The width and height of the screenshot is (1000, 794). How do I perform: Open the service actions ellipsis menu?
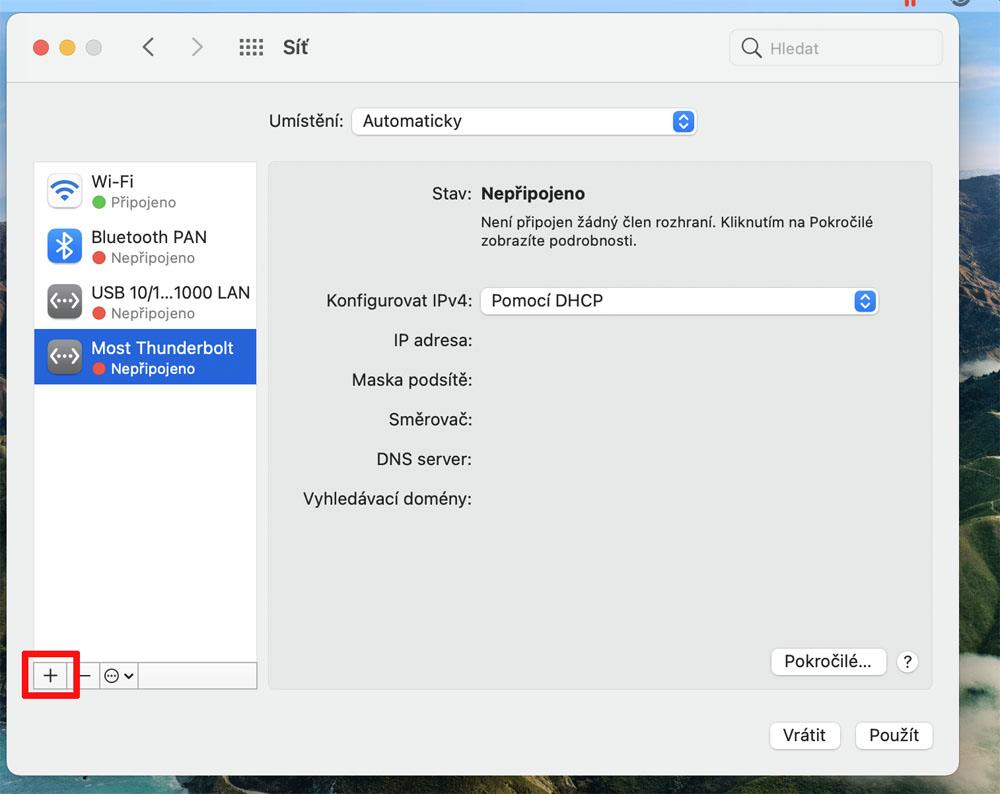coord(118,676)
